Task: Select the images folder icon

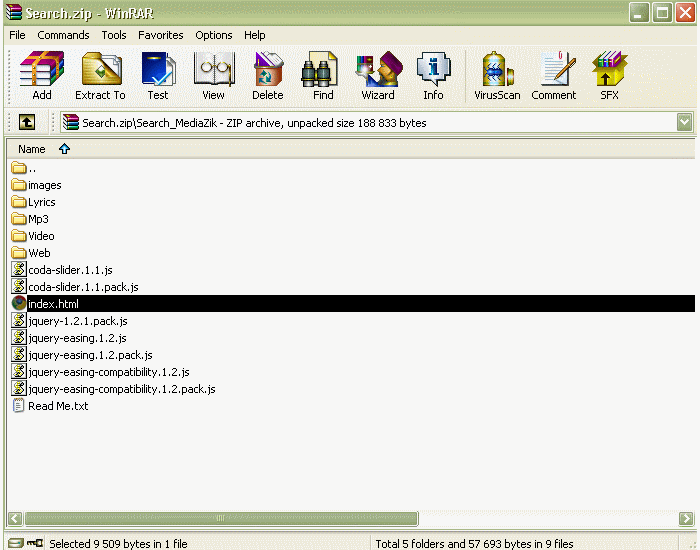Action: point(19,185)
